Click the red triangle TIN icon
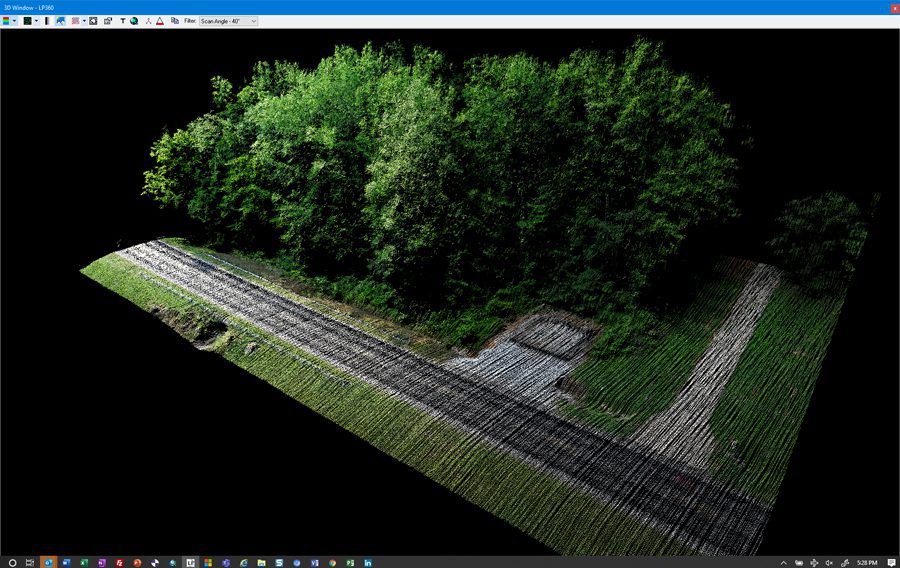The image size is (900, 568). (160, 21)
